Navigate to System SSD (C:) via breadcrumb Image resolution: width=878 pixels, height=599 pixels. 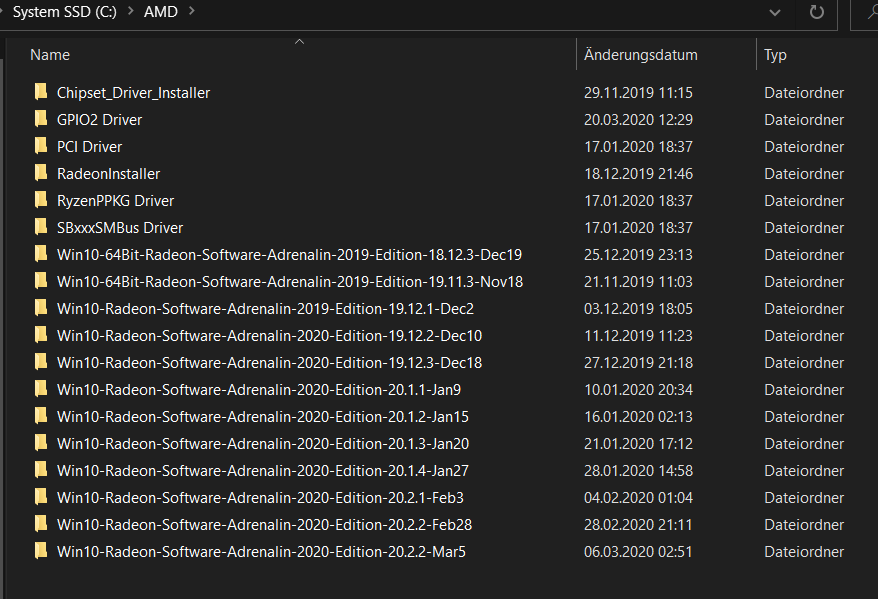click(65, 11)
